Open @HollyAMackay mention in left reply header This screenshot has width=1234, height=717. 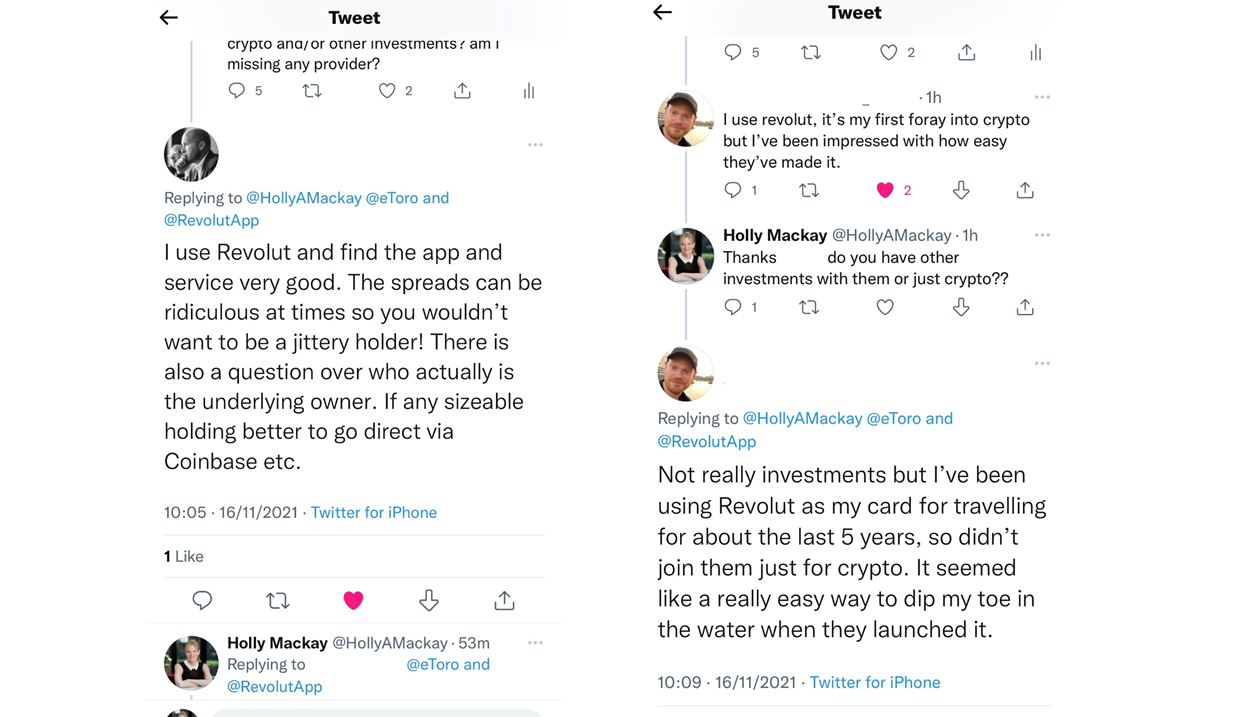coord(303,198)
